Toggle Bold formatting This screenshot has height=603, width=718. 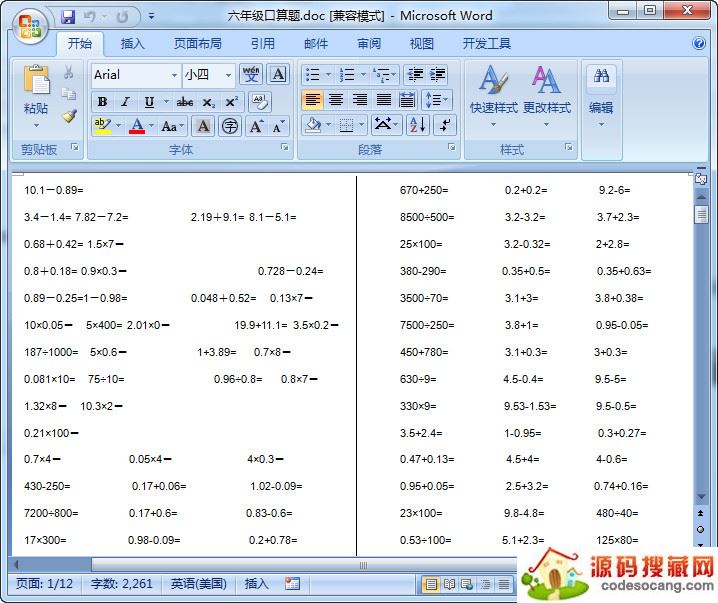[x=102, y=102]
